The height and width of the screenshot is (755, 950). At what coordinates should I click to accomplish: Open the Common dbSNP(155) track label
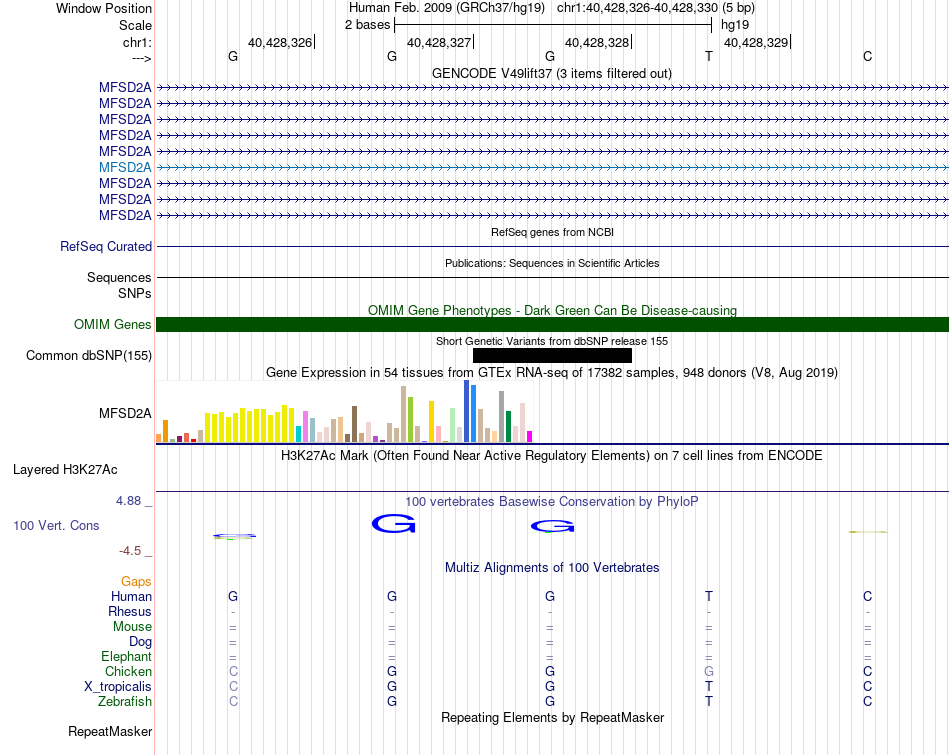pyautogui.click(x=89, y=356)
